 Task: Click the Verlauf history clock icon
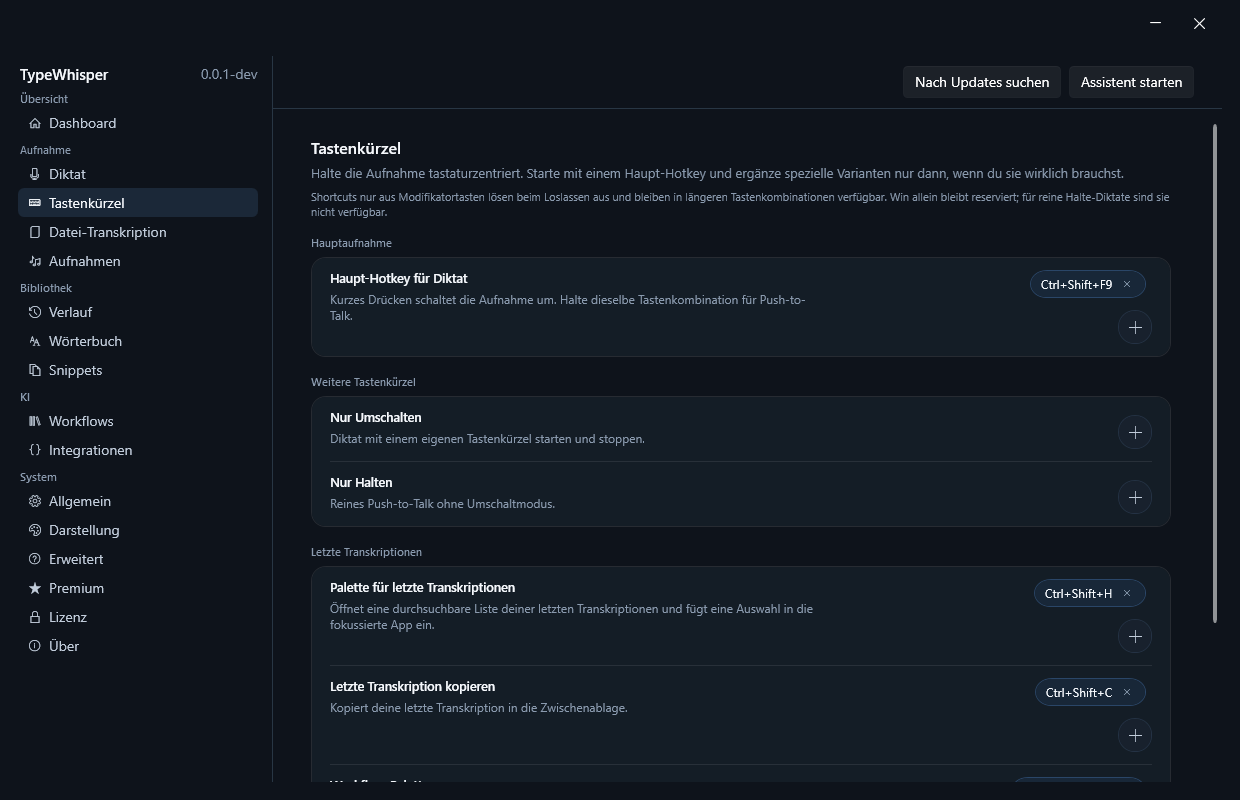pyautogui.click(x=35, y=312)
